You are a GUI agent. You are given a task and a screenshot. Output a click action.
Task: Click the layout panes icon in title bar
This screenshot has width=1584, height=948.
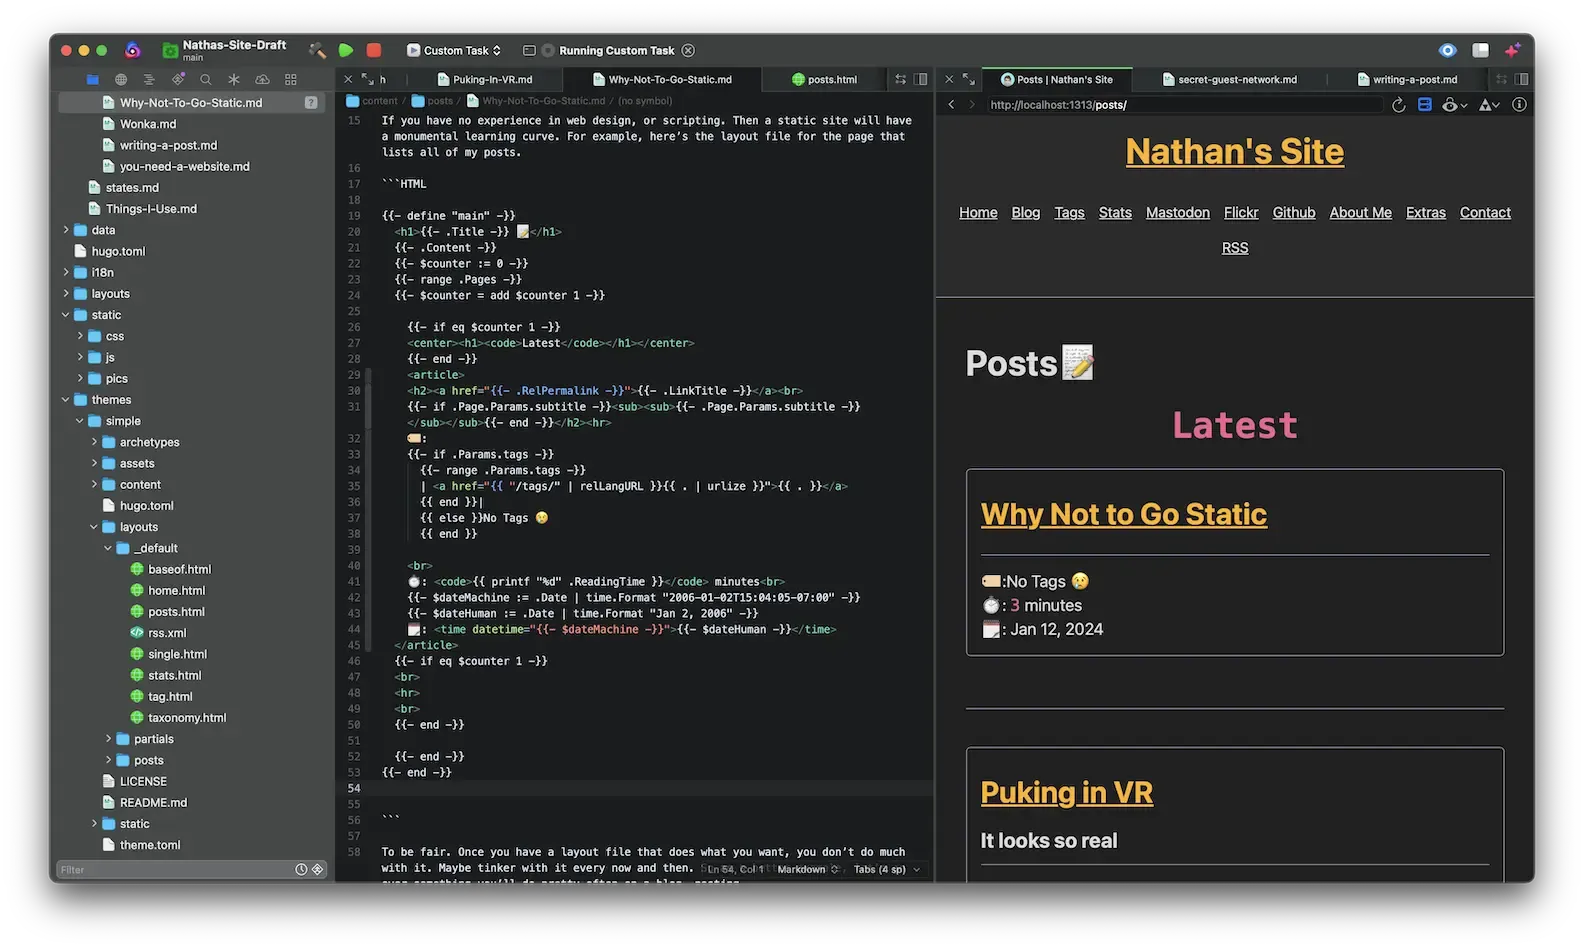click(x=1481, y=50)
